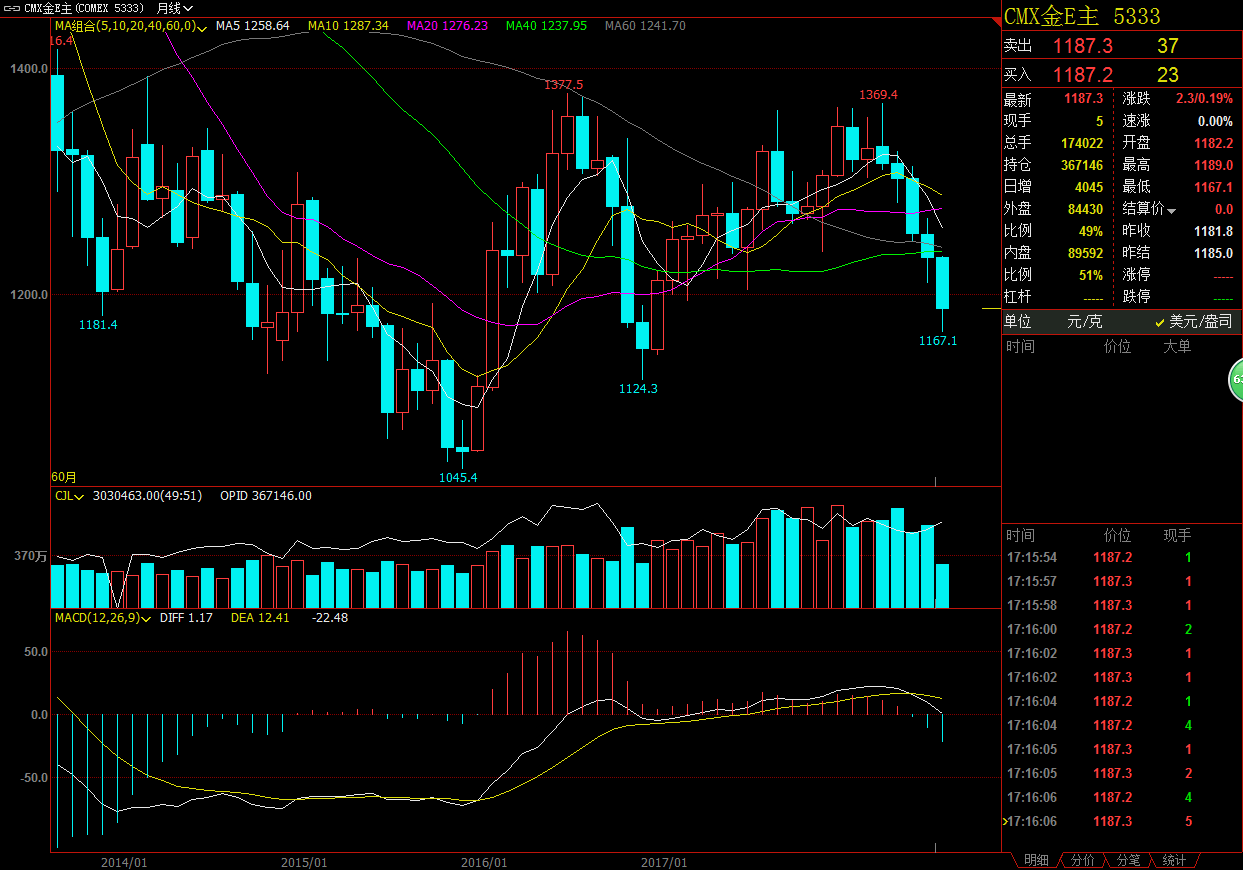
Task: Open the 结算价 dropdown arrow
Action: pyautogui.click(x=1171, y=210)
